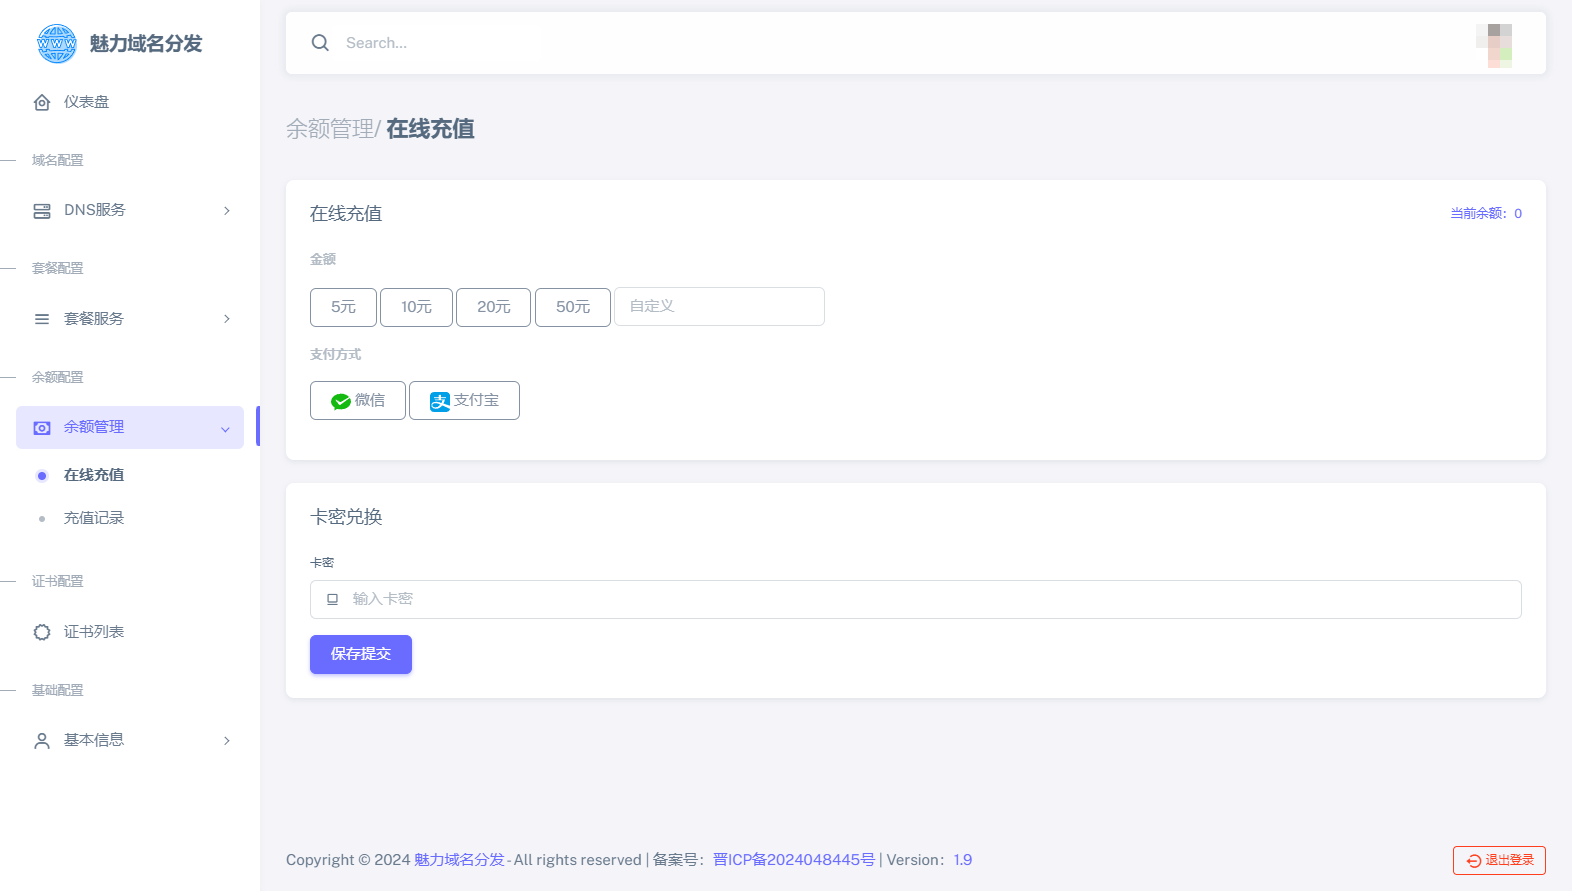
Task: Select 微信 as payment method
Action: pyautogui.click(x=357, y=401)
